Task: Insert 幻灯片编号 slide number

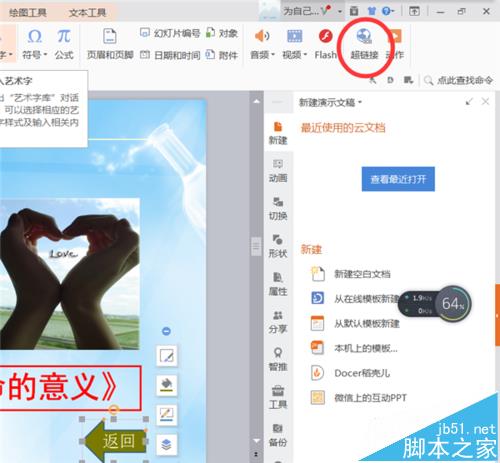Action: [x=170, y=33]
